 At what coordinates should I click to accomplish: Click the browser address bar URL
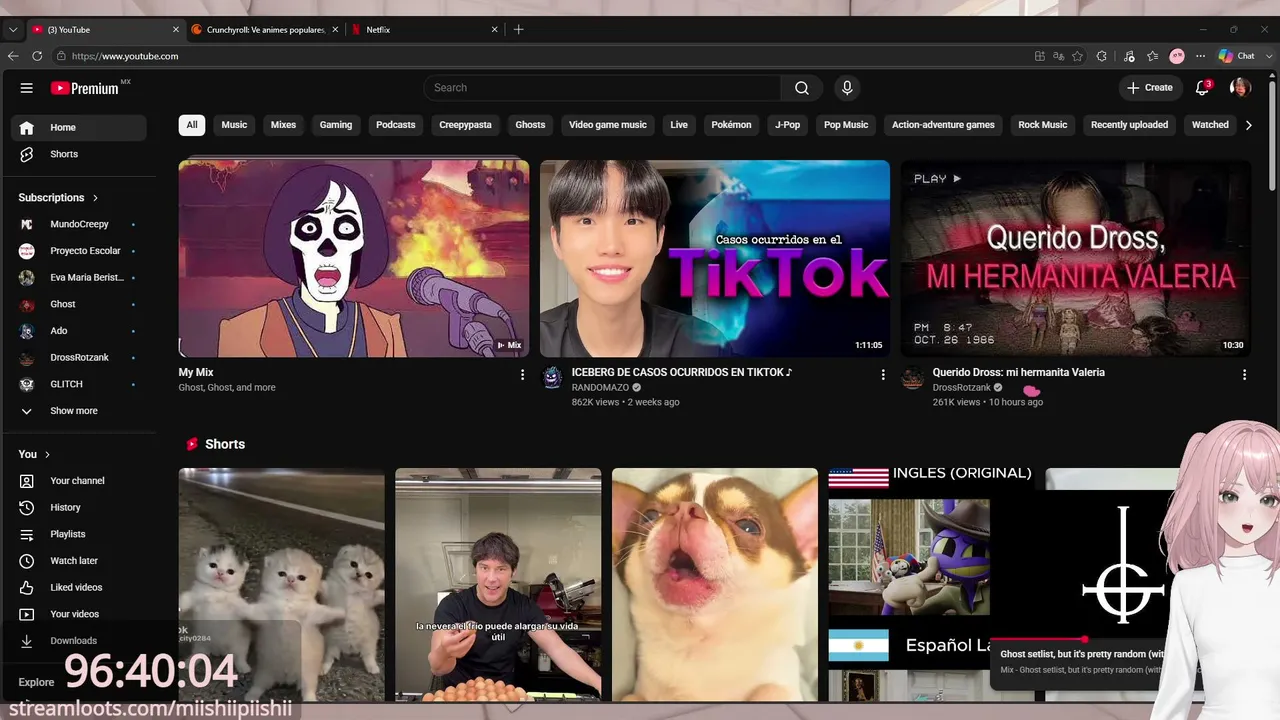[x=125, y=56]
